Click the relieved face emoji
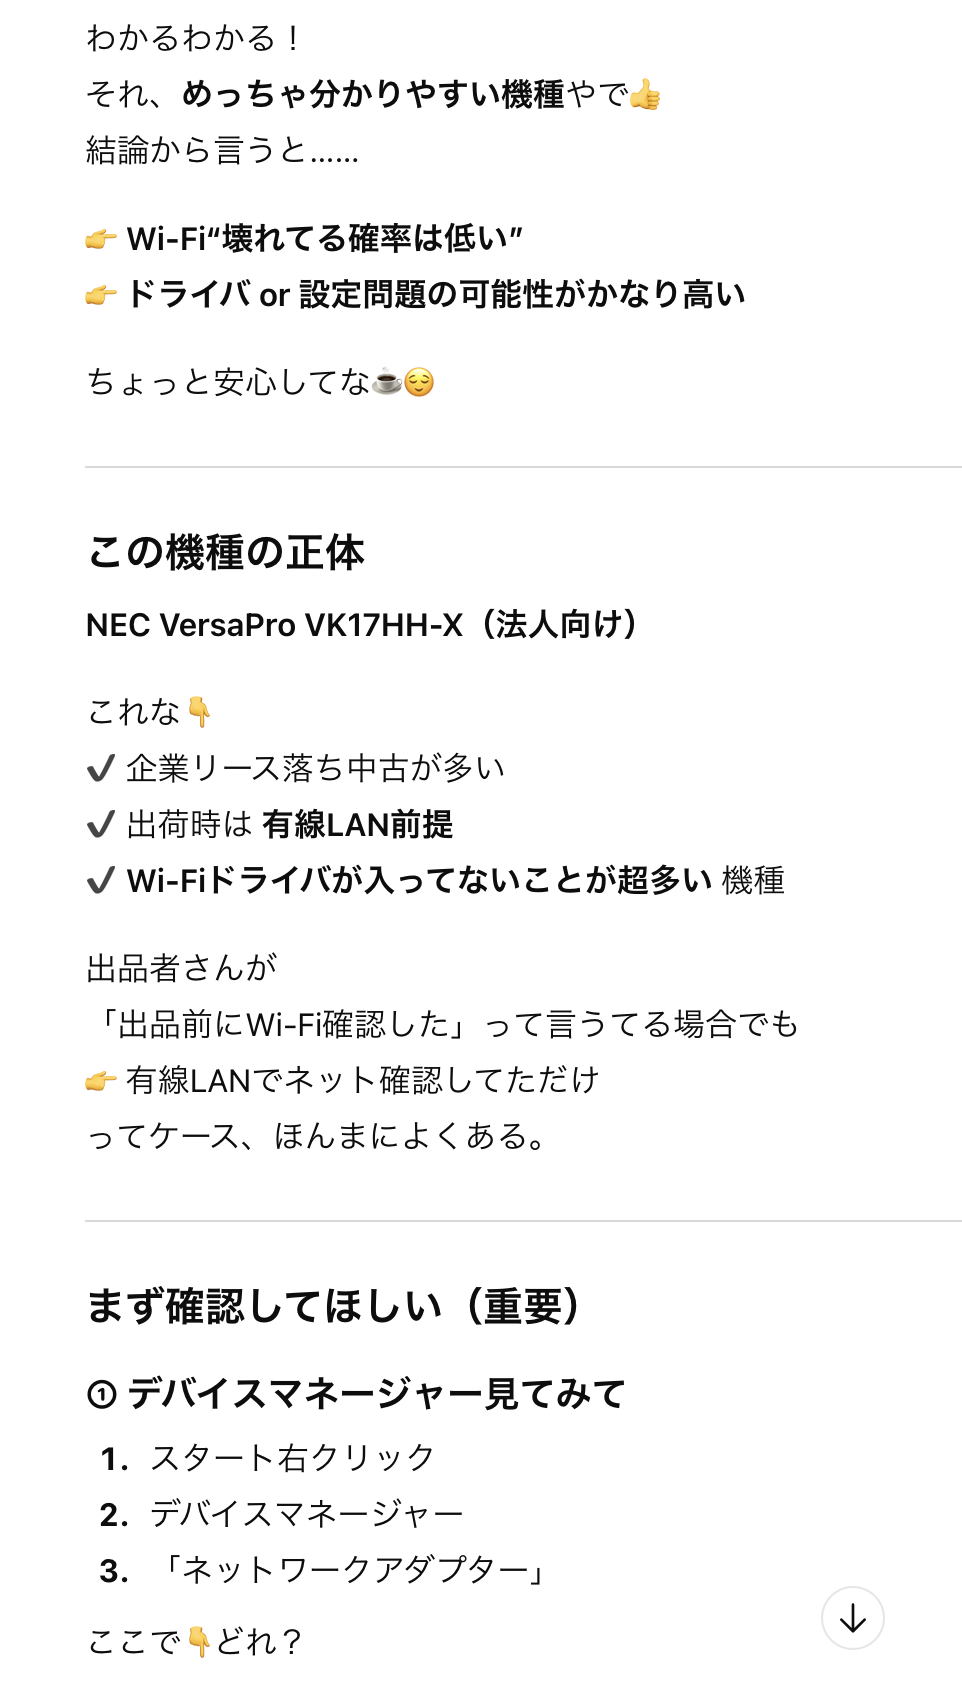The height and width of the screenshot is (1684, 962). coord(420,382)
